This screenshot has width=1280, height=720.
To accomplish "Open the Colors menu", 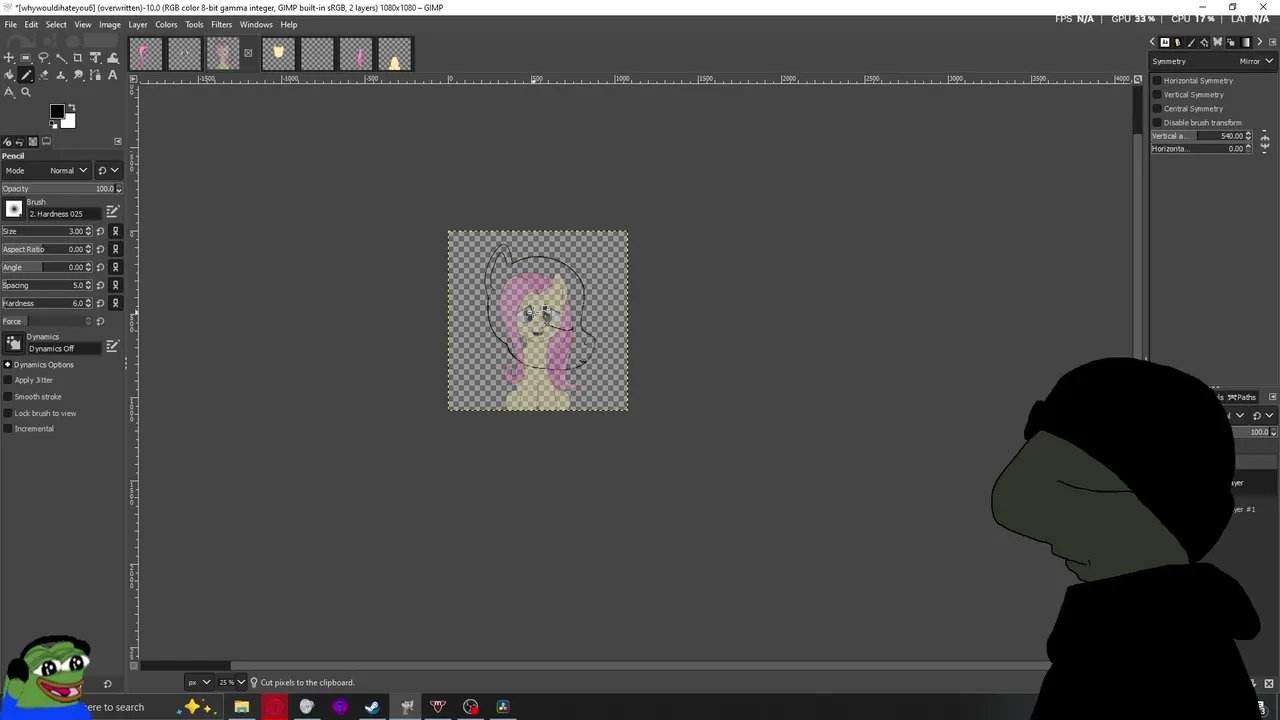I will pos(166,24).
